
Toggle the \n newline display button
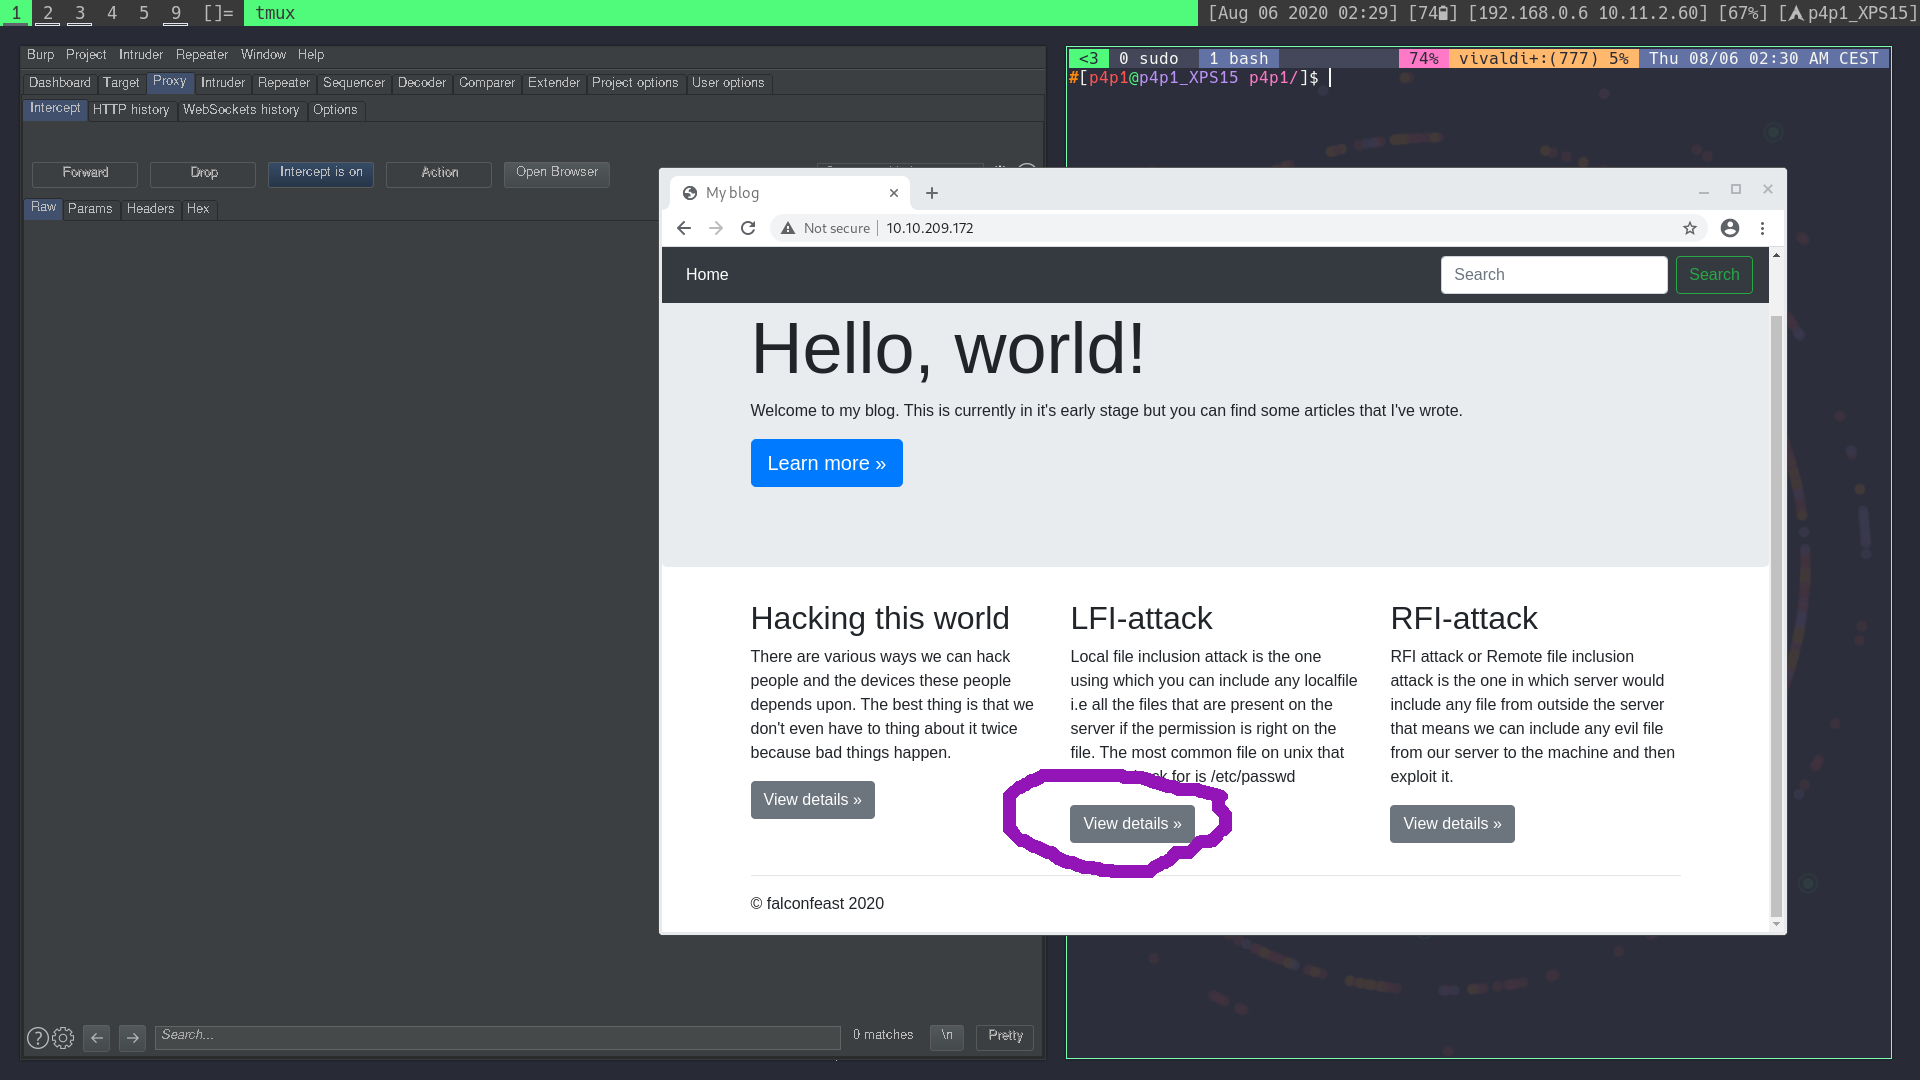[x=946, y=1036]
